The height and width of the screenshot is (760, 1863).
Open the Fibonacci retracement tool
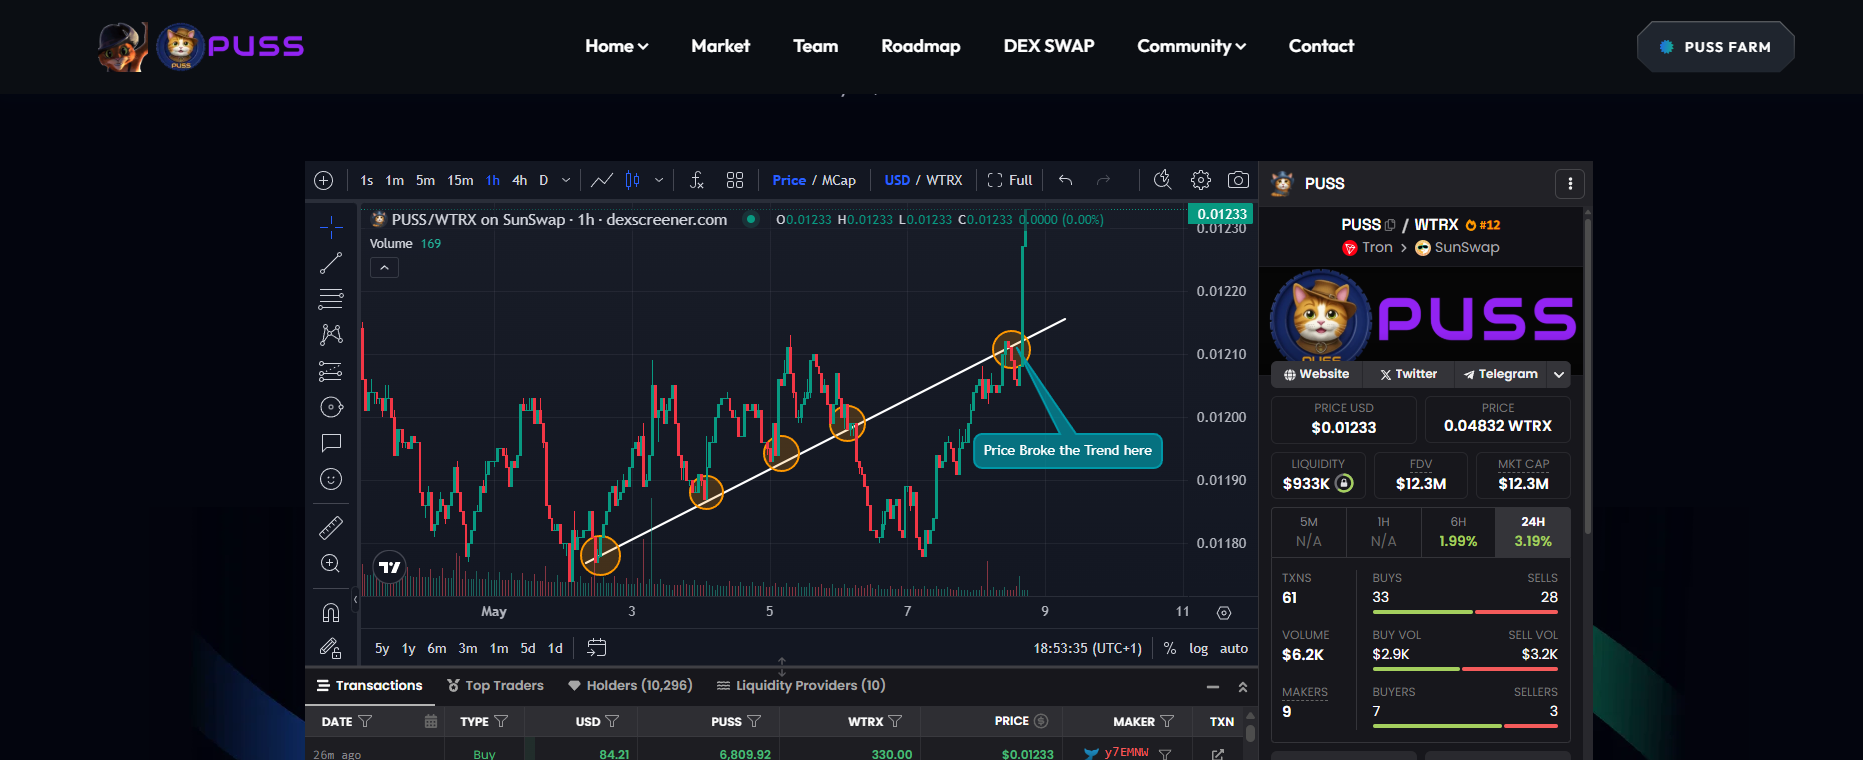(331, 299)
